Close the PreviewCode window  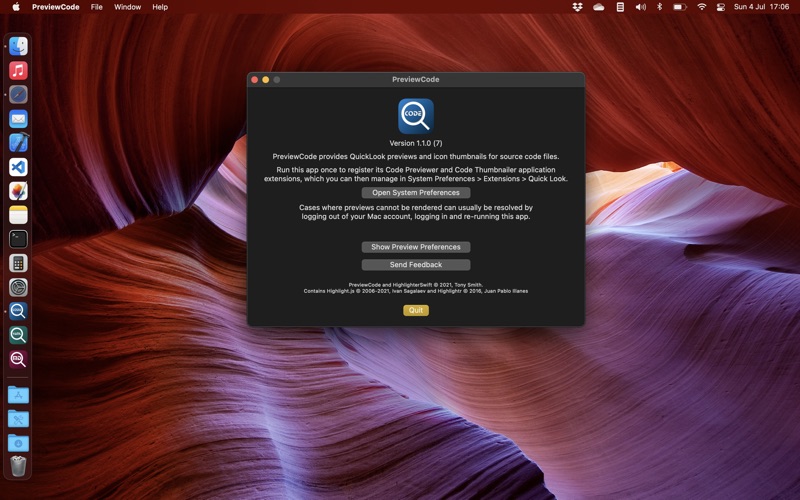(x=254, y=80)
